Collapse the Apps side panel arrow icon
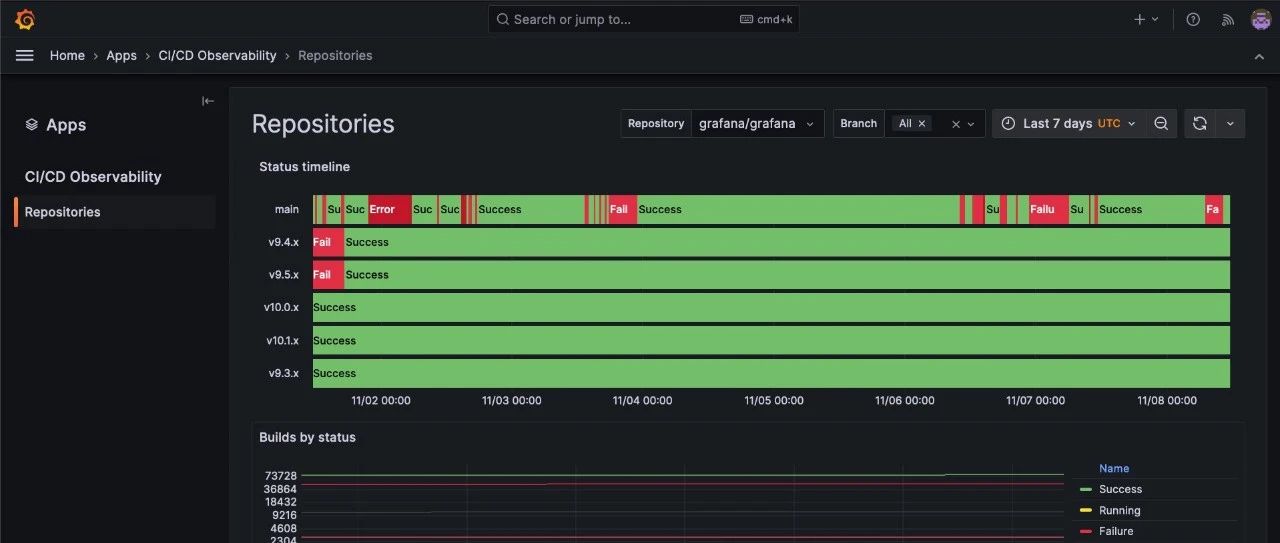1280x543 pixels. pyautogui.click(x=208, y=101)
